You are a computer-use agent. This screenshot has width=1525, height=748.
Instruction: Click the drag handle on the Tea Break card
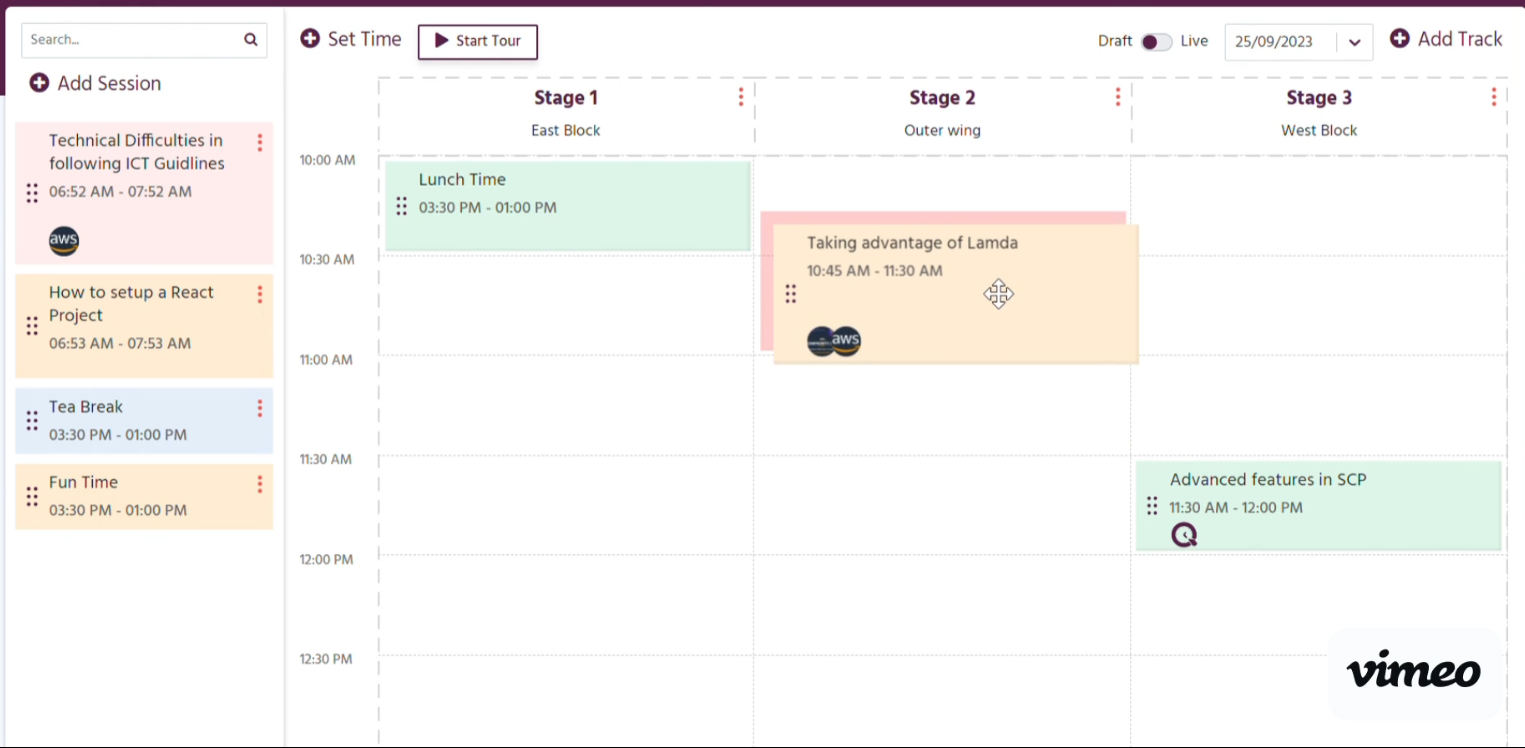point(31,420)
